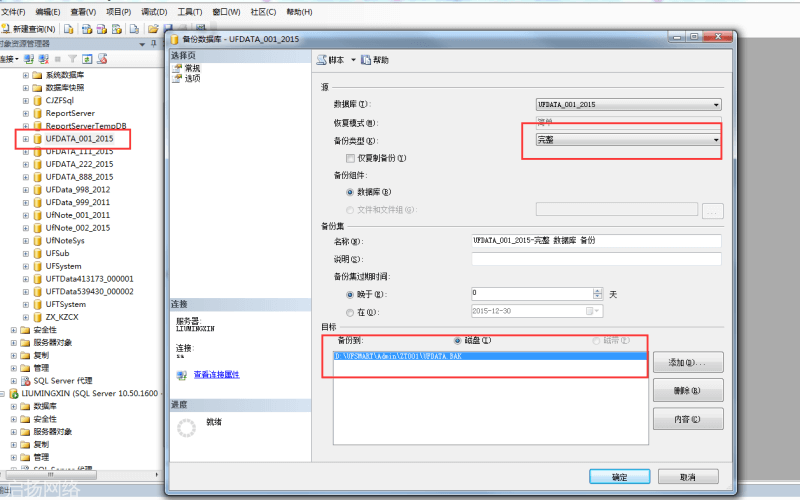Click the 确定 button

619,477
